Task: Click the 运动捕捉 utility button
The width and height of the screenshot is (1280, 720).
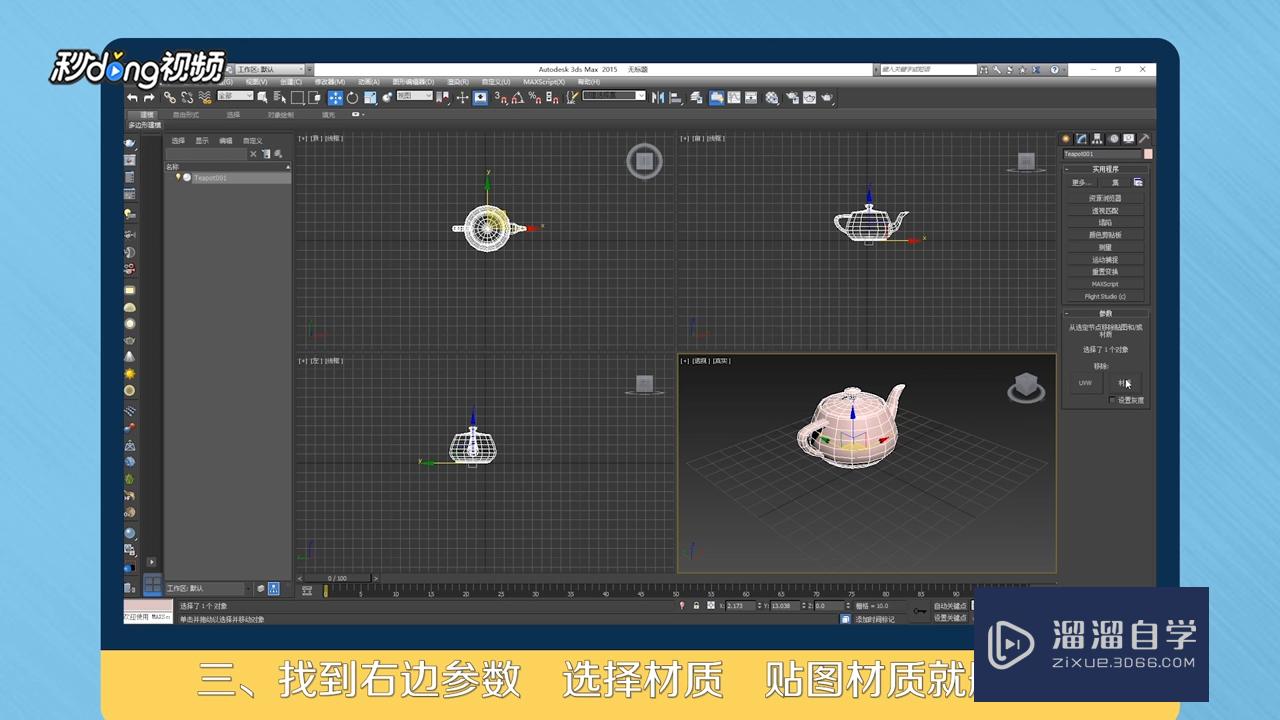Action: 1105,260
